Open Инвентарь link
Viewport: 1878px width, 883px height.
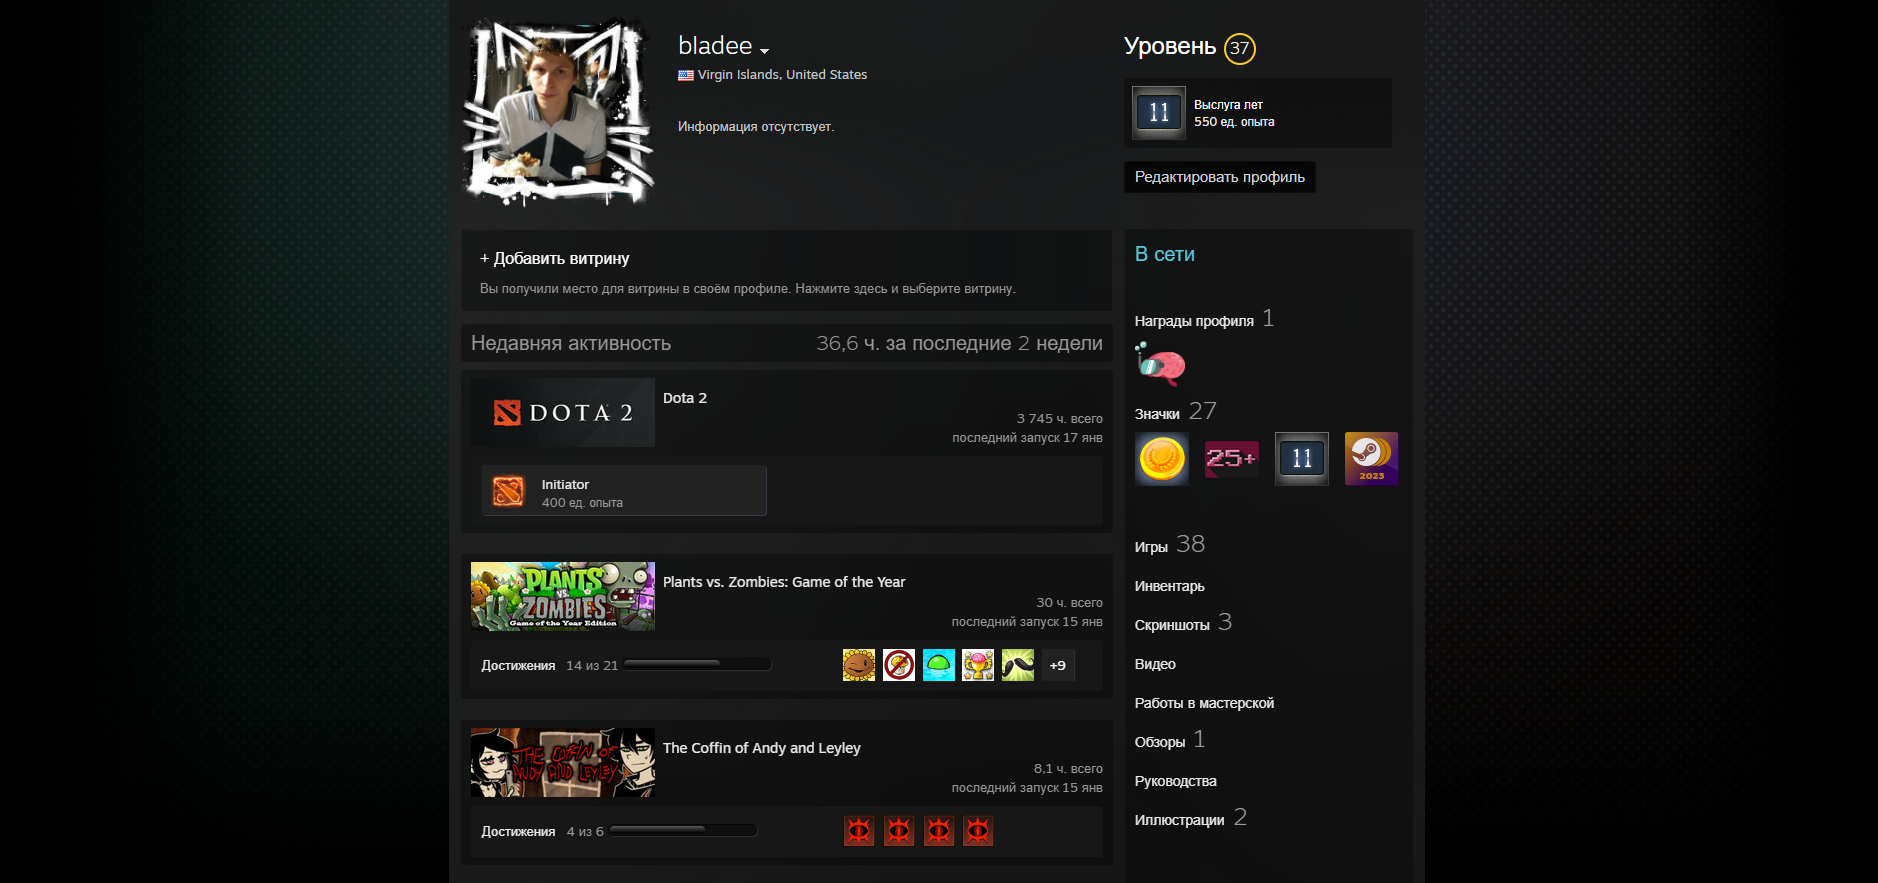coord(1170,586)
